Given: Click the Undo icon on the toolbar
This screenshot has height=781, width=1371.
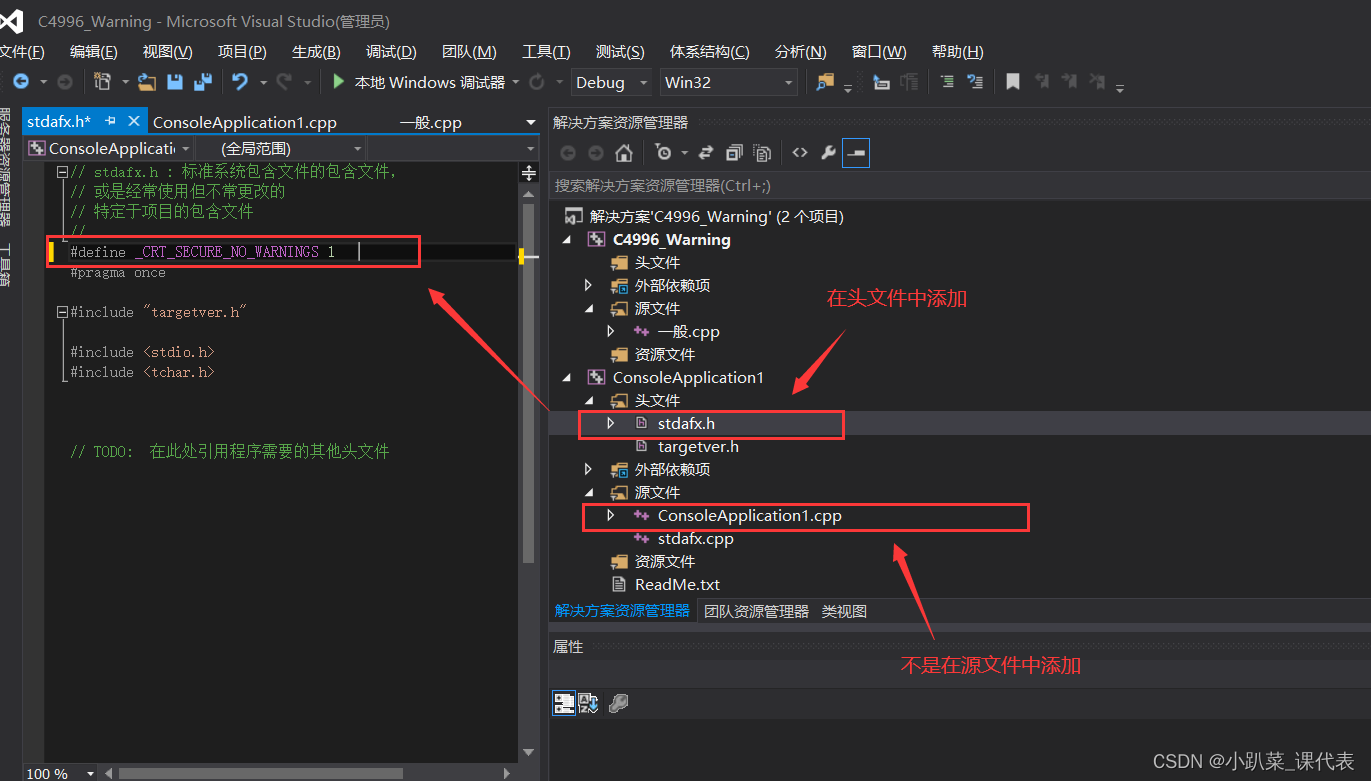Looking at the screenshot, I should tap(240, 82).
